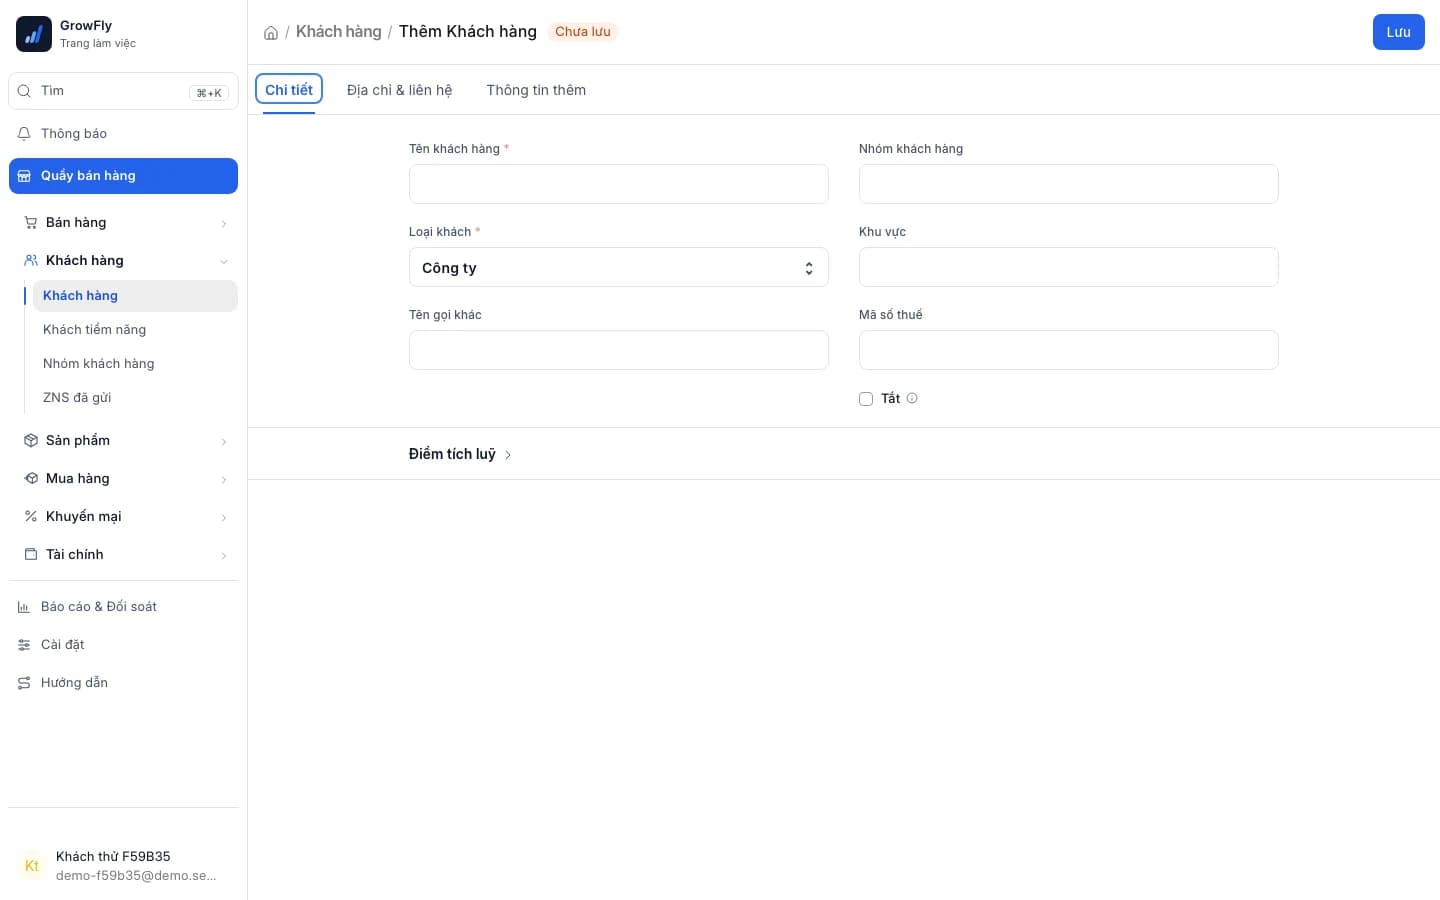Click the Quầy bán hàng store icon
Viewport: 1440px width, 900px height.
tap(24, 176)
